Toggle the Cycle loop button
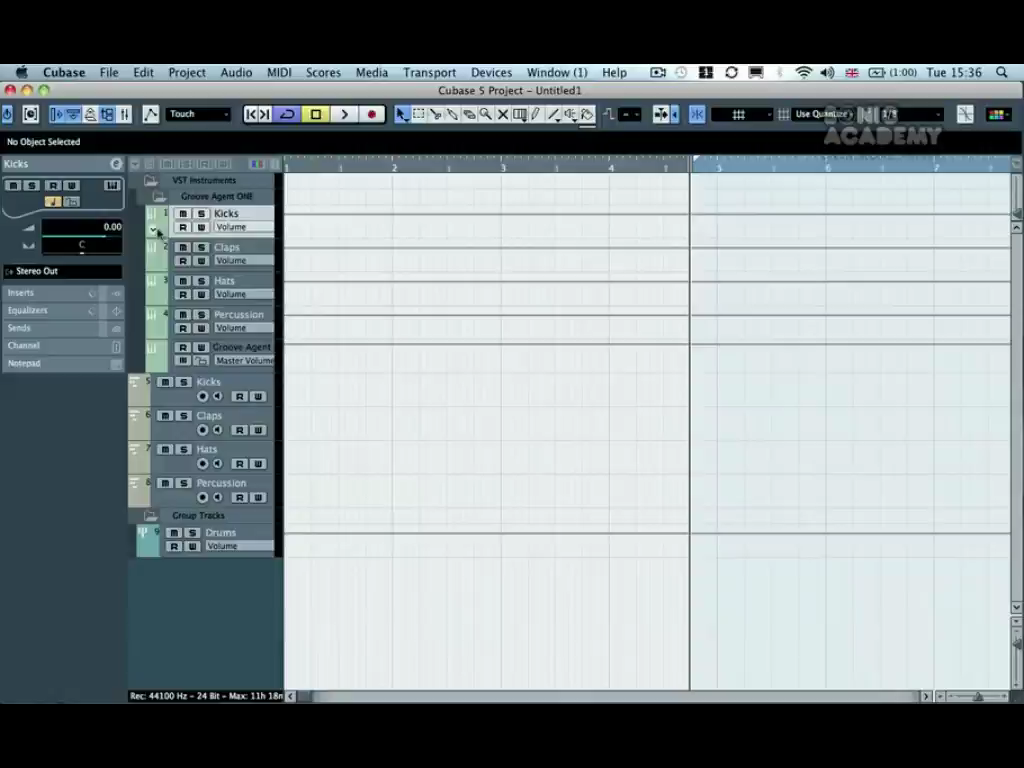 (x=287, y=114)
